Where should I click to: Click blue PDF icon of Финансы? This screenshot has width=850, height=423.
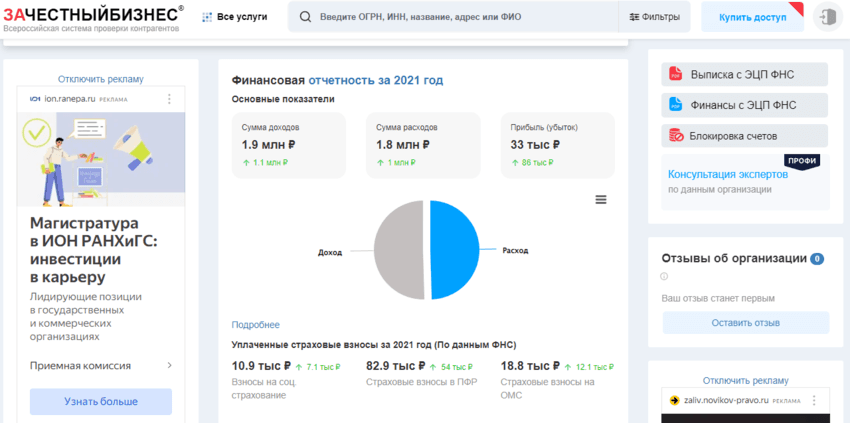(675, 105)
